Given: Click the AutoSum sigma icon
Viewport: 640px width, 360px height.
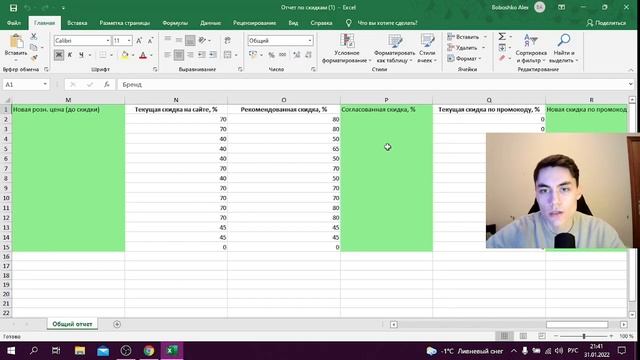Looking at the screenshot, I should pyautogui.click(x=502, y=37).
